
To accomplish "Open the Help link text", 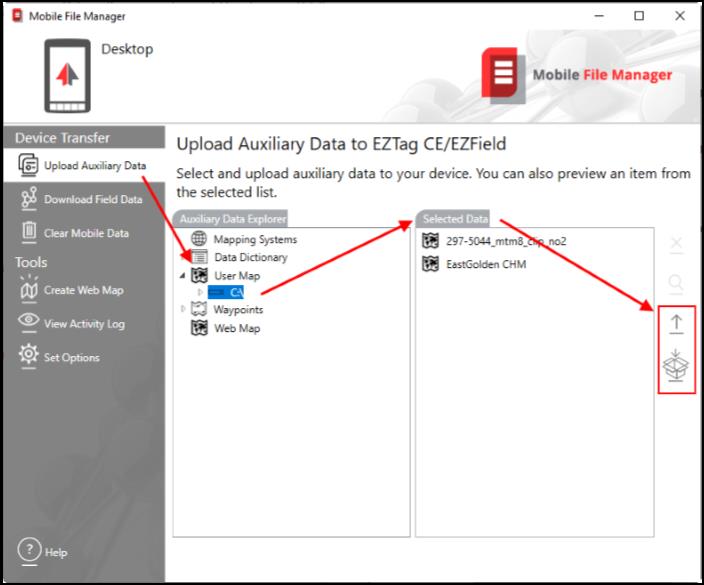I will tap(56, 552).
